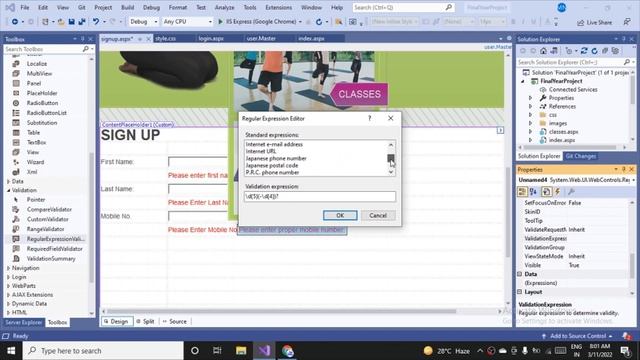This screenshot has height=360, width=640.
Task: Open File Explorer from taskbar
Action: [241, 351]
